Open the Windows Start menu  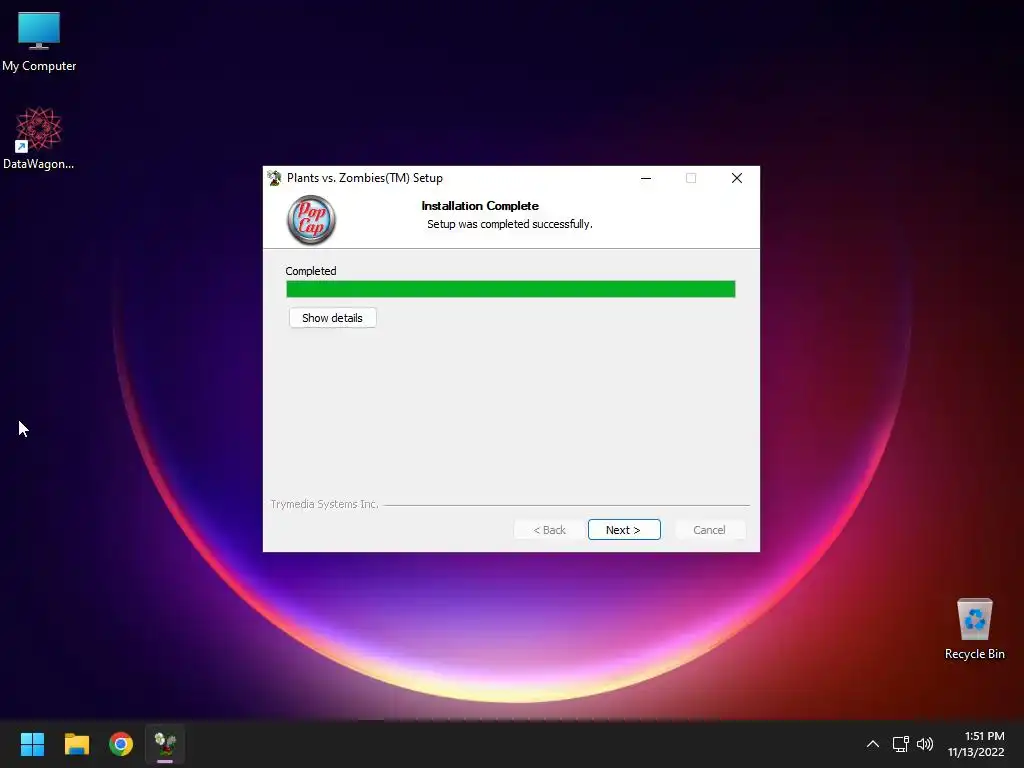pyautogui.click(x=32, y=744)
